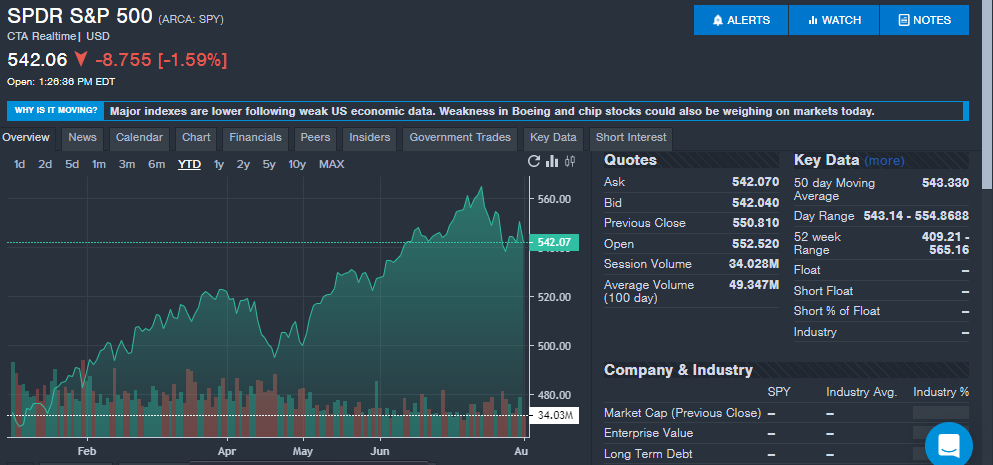This screenshot has width=993, height=465.
Task: Click the Enterprise Value row label
Action: click(648, 433)
